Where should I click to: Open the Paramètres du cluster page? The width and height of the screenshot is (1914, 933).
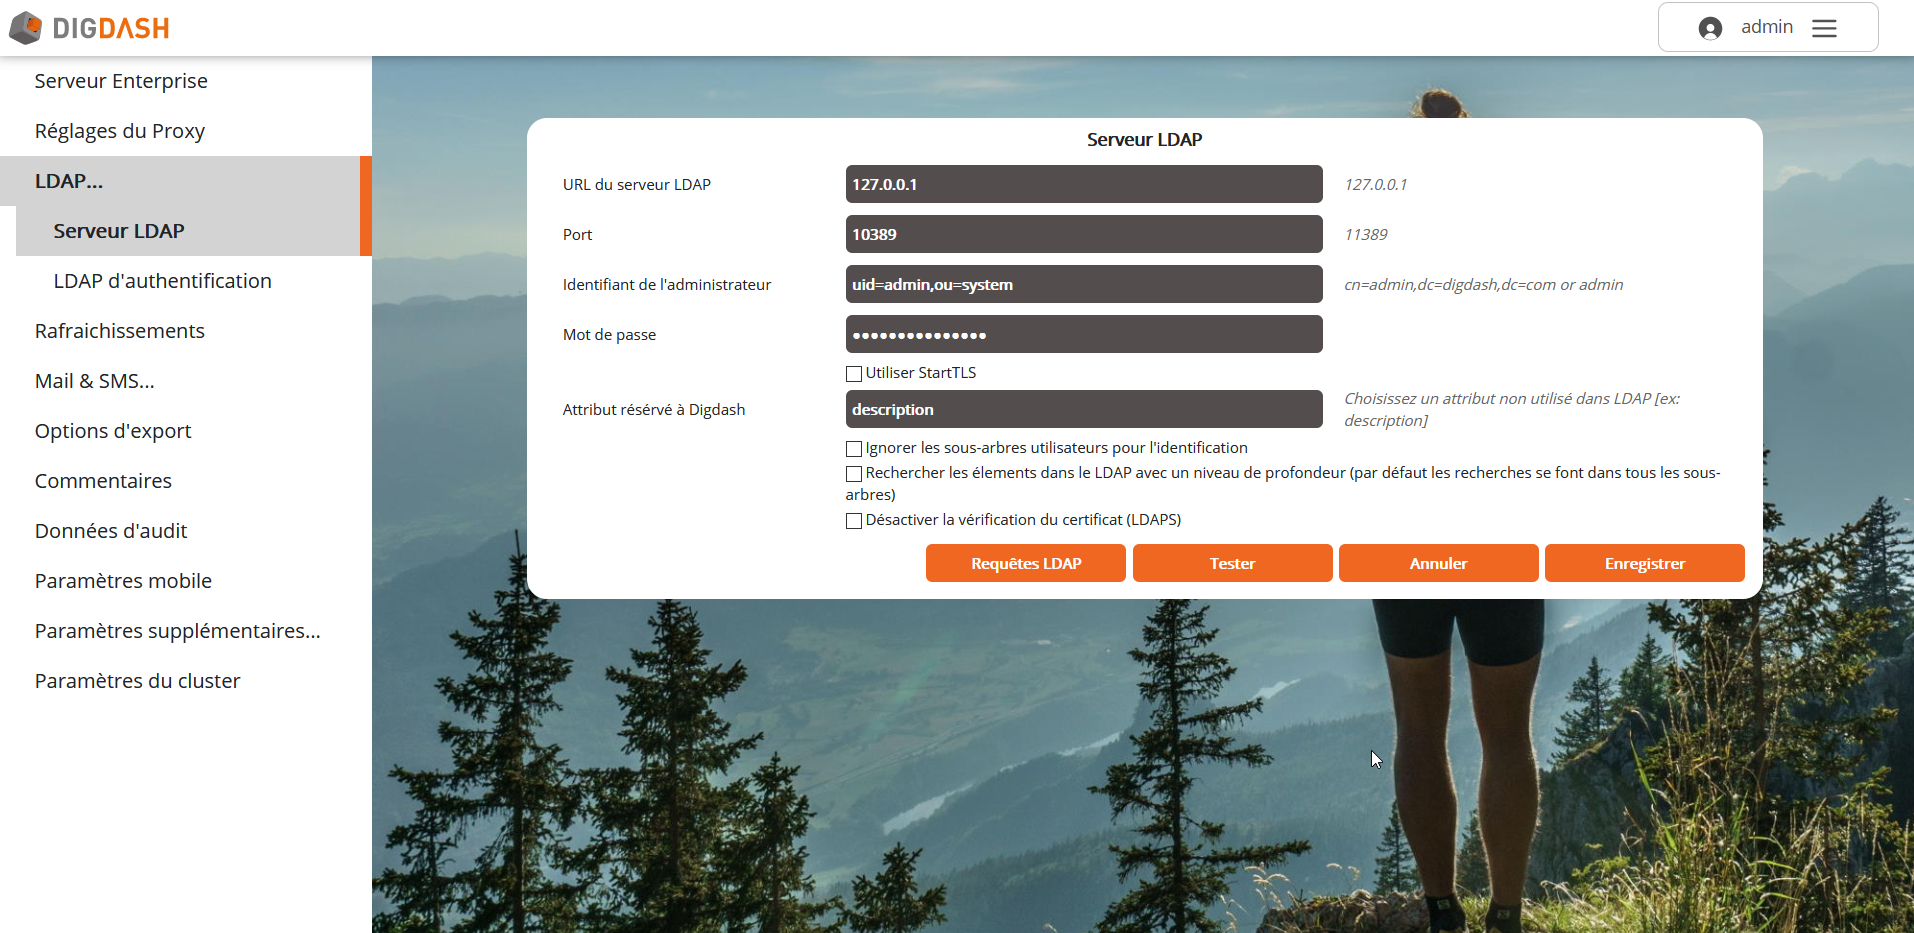pyautogui.click(x=137, y=681)
